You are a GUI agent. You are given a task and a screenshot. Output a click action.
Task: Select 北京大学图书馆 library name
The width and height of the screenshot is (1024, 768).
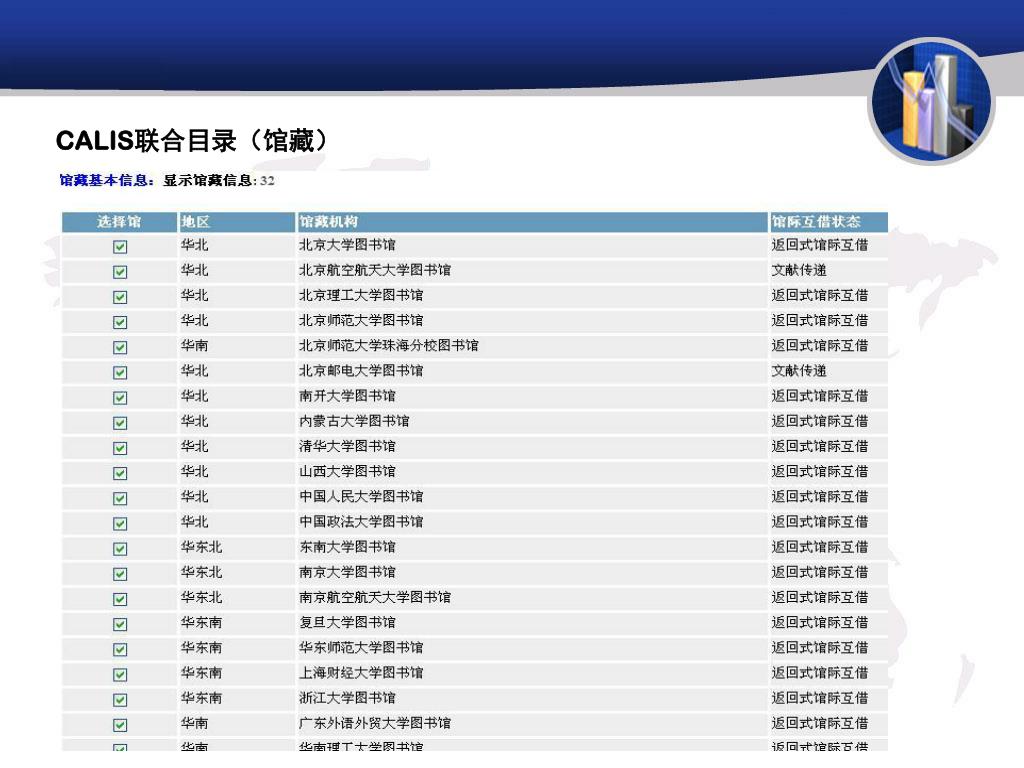pos(347,245)
